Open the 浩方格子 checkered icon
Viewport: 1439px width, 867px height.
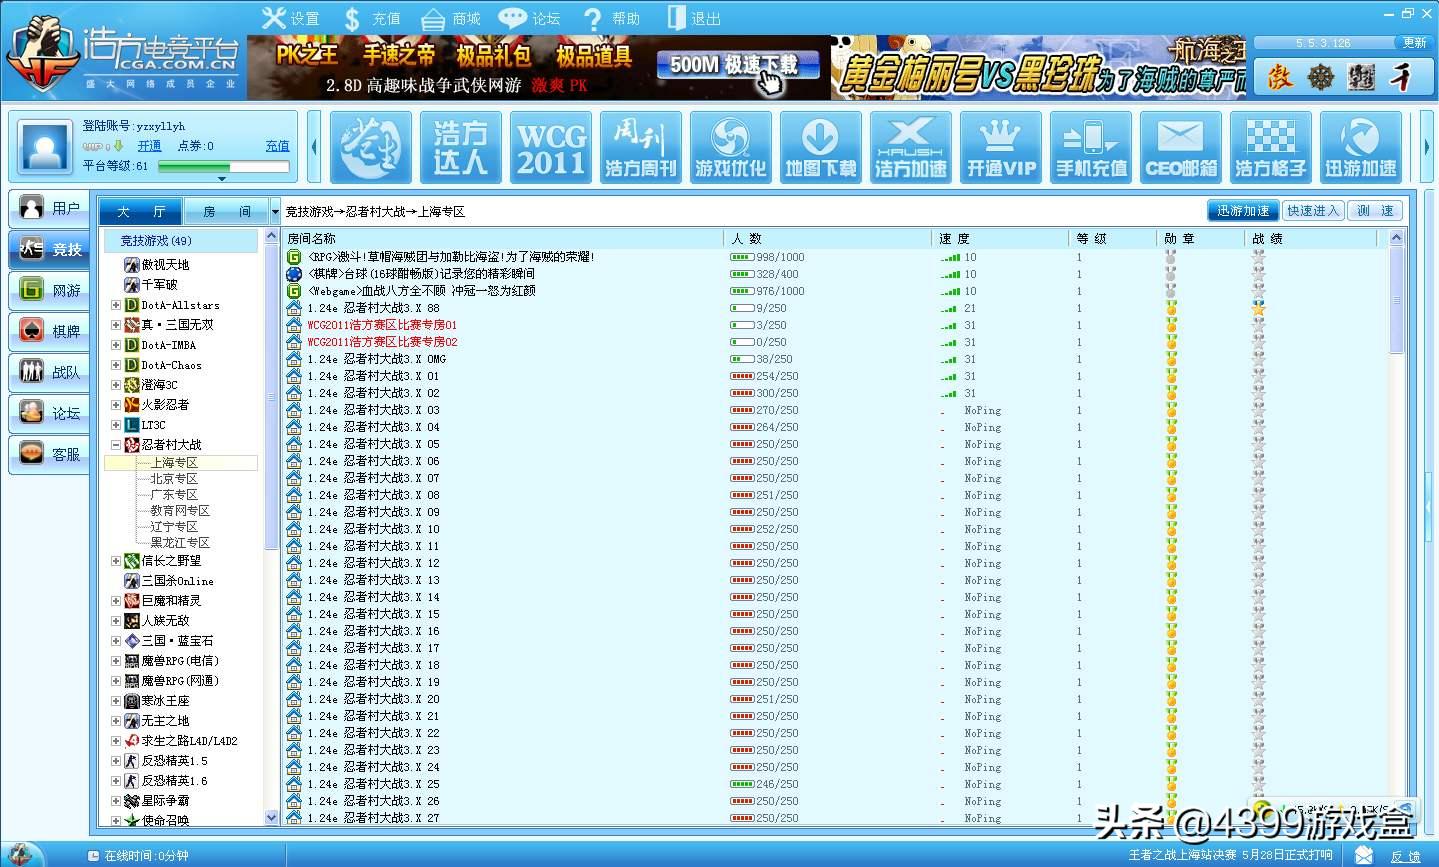point(1271,148)
